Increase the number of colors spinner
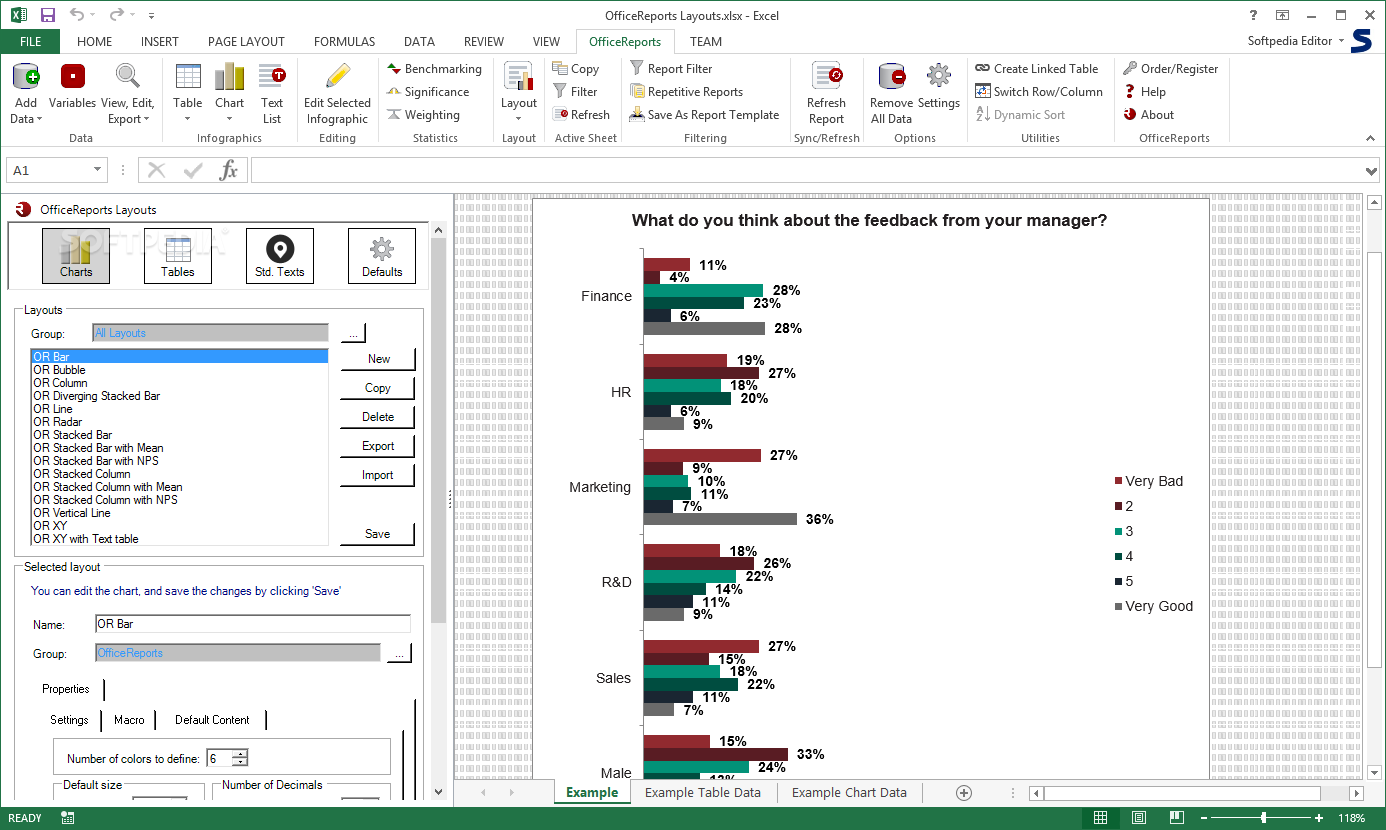Image resolution: width=1386 pixels, height=830 pixels. pyautogui.click(x=240, y=754)
